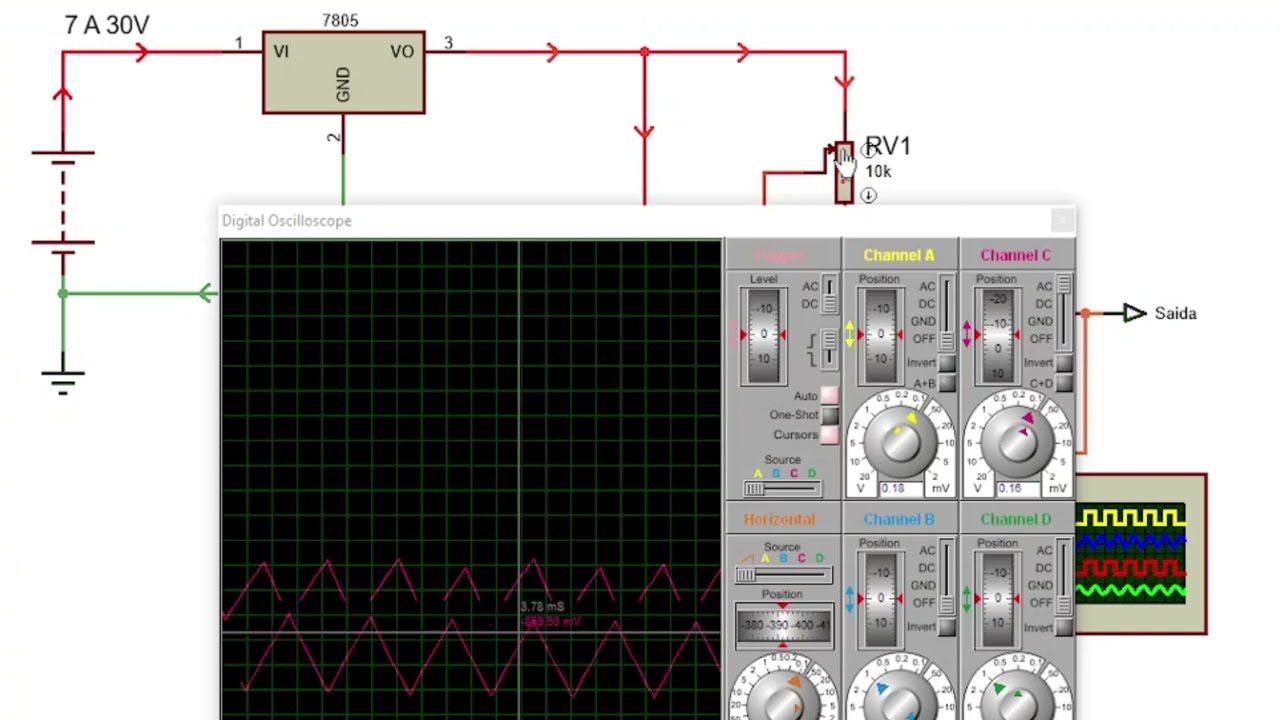Click Channel C Position thumbwheel
The width and height of the screenshot is (1280, 720).
click(x=997, y=335)
